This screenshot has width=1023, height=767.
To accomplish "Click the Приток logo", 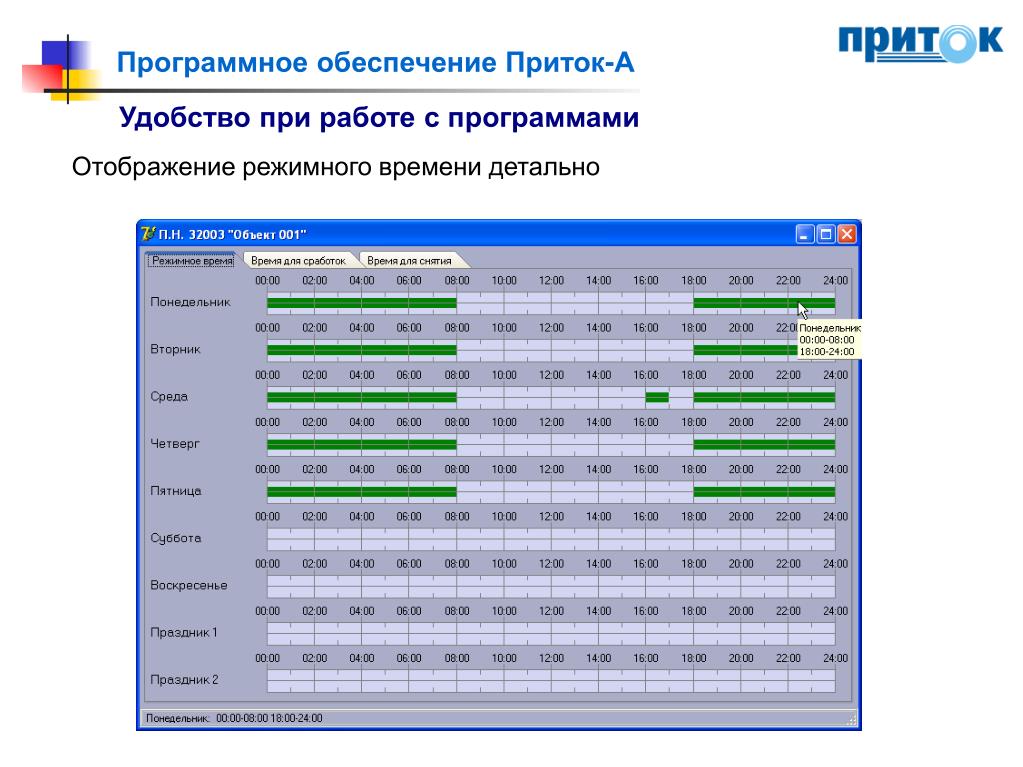I will coord(920,43).
